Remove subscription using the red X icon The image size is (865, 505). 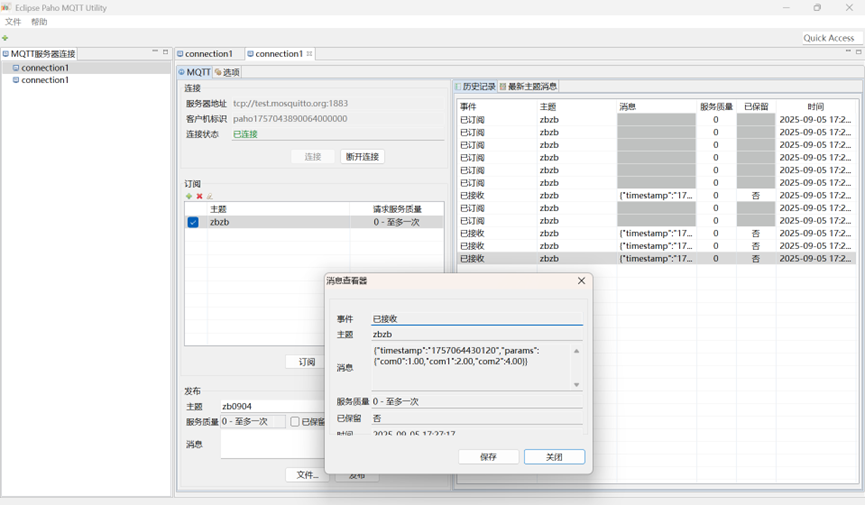click(199, 196)
